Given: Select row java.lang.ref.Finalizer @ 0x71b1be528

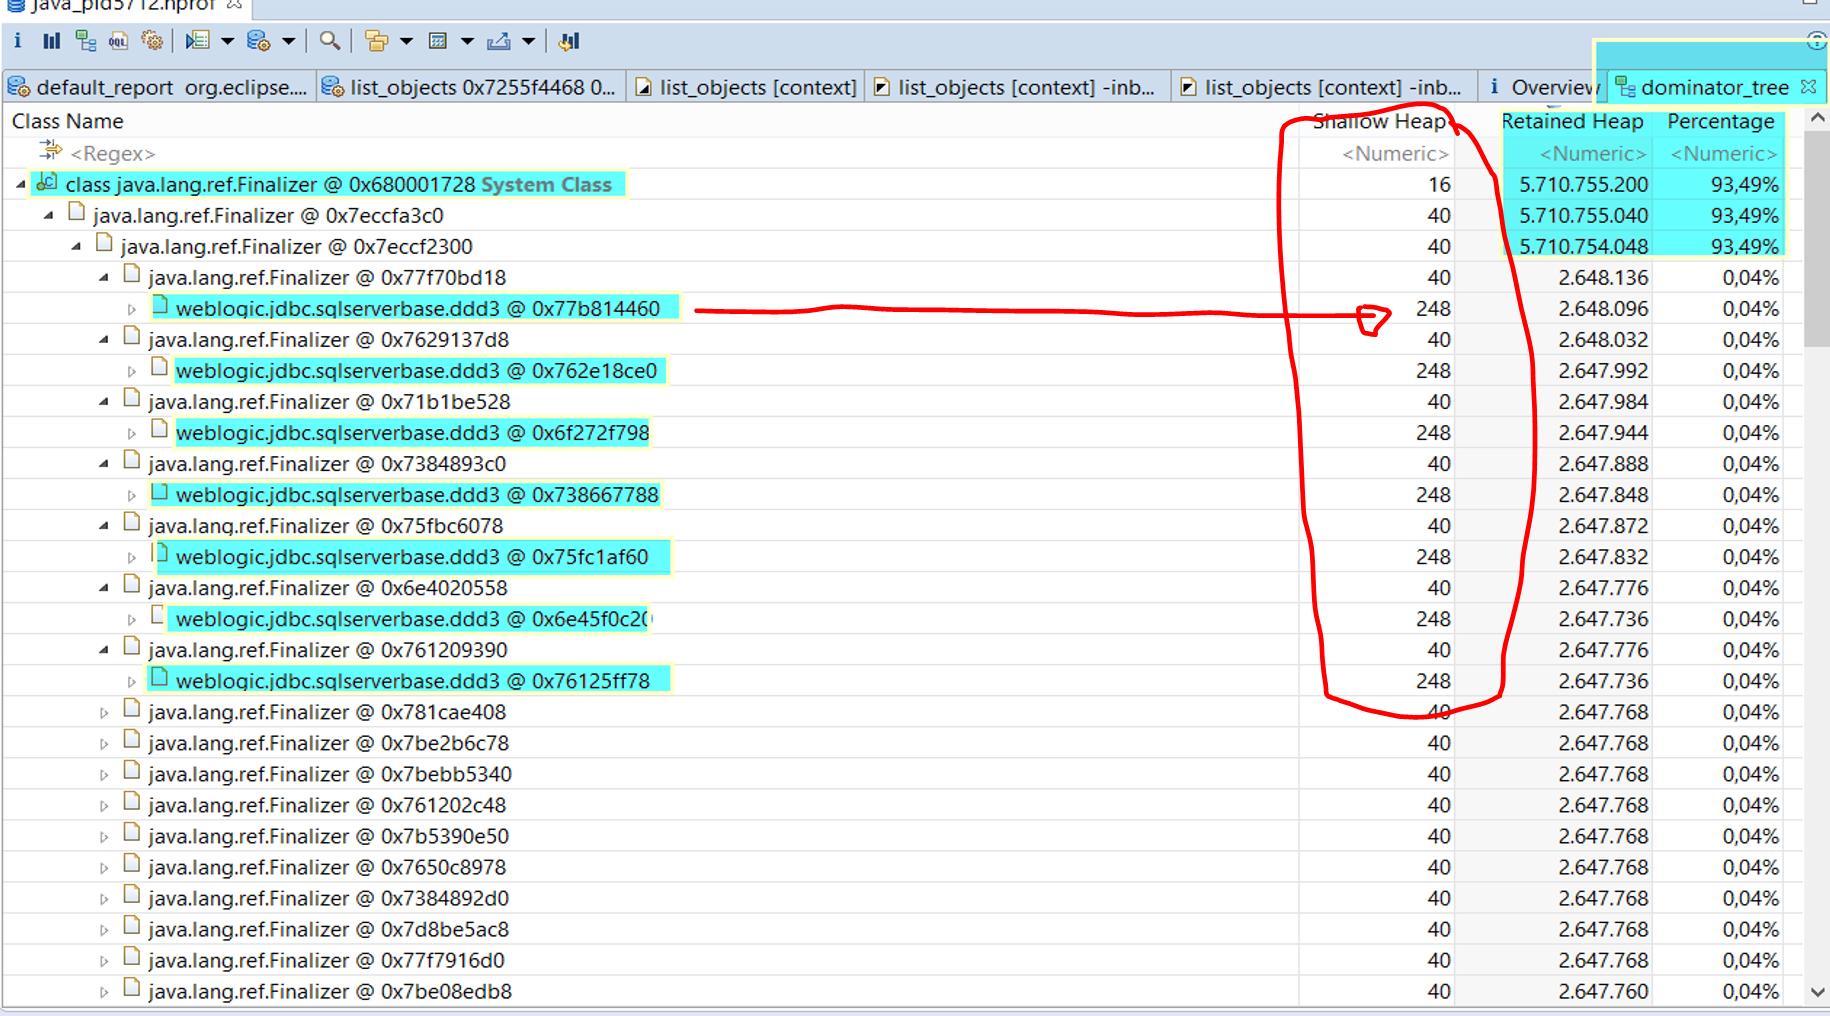Looking at the screenshot, I should pyautogui.click(x=329, y=401).
